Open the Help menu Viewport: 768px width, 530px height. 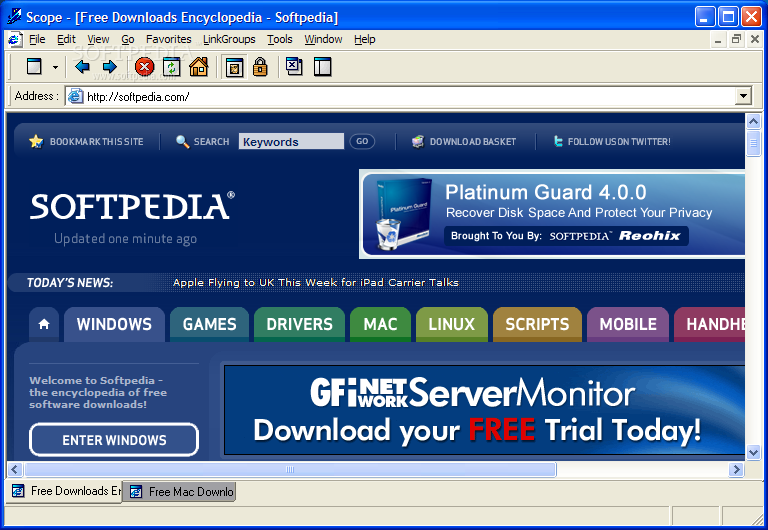point(364,39)
